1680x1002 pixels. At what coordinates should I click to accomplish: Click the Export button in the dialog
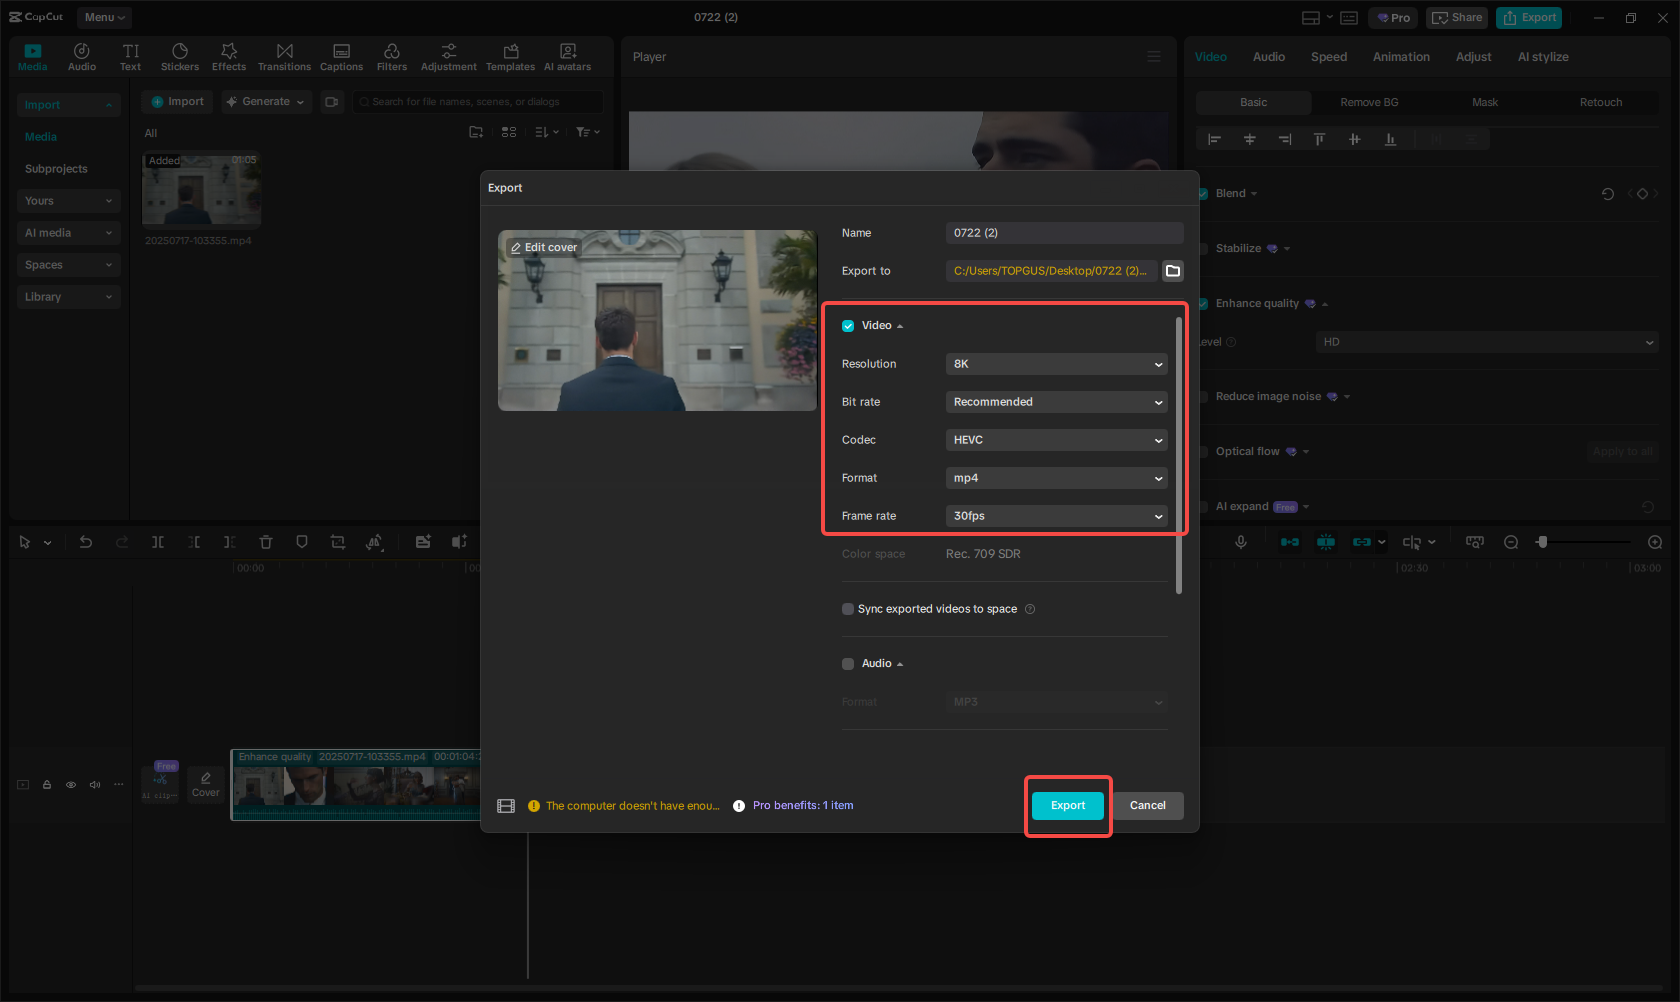point(1067,805)
